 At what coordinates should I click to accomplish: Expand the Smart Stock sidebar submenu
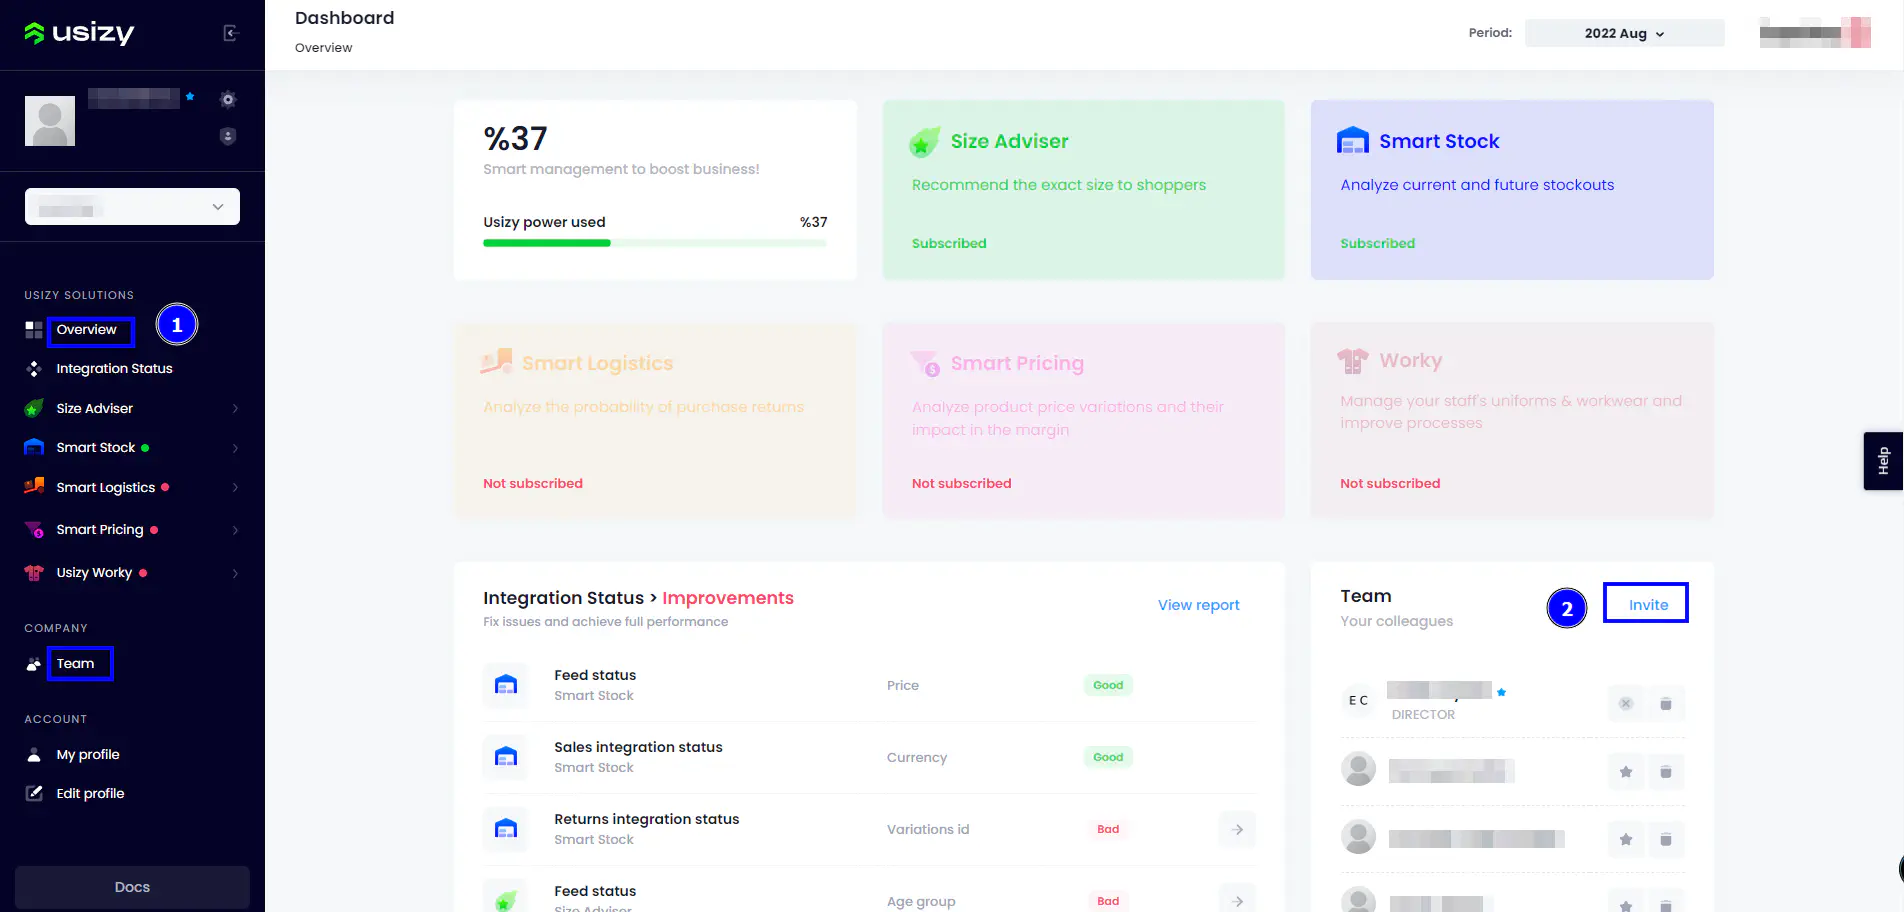[235, 448]
